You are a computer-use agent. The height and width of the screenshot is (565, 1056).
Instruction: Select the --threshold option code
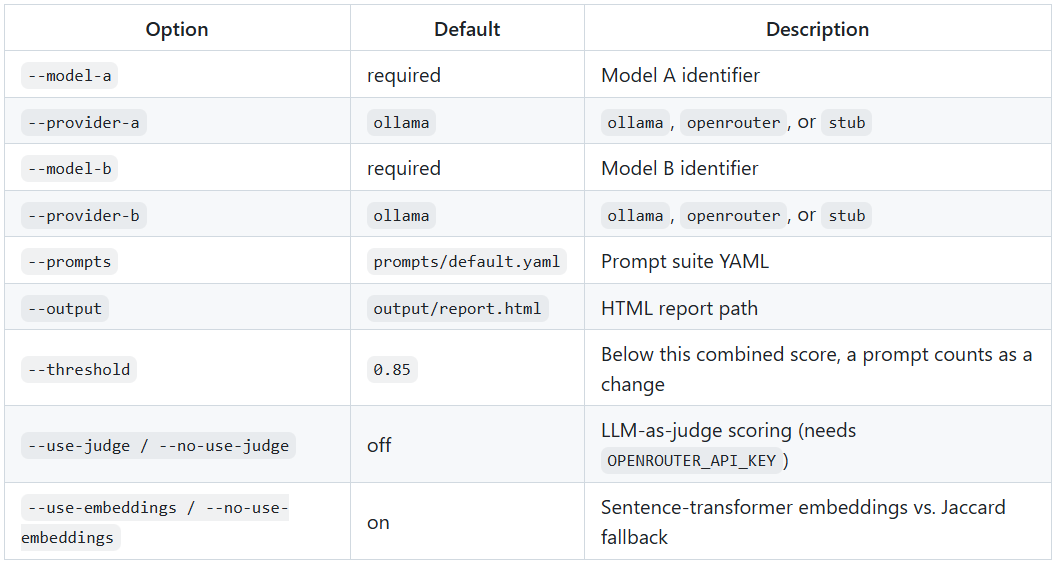[x=79, y=370]
